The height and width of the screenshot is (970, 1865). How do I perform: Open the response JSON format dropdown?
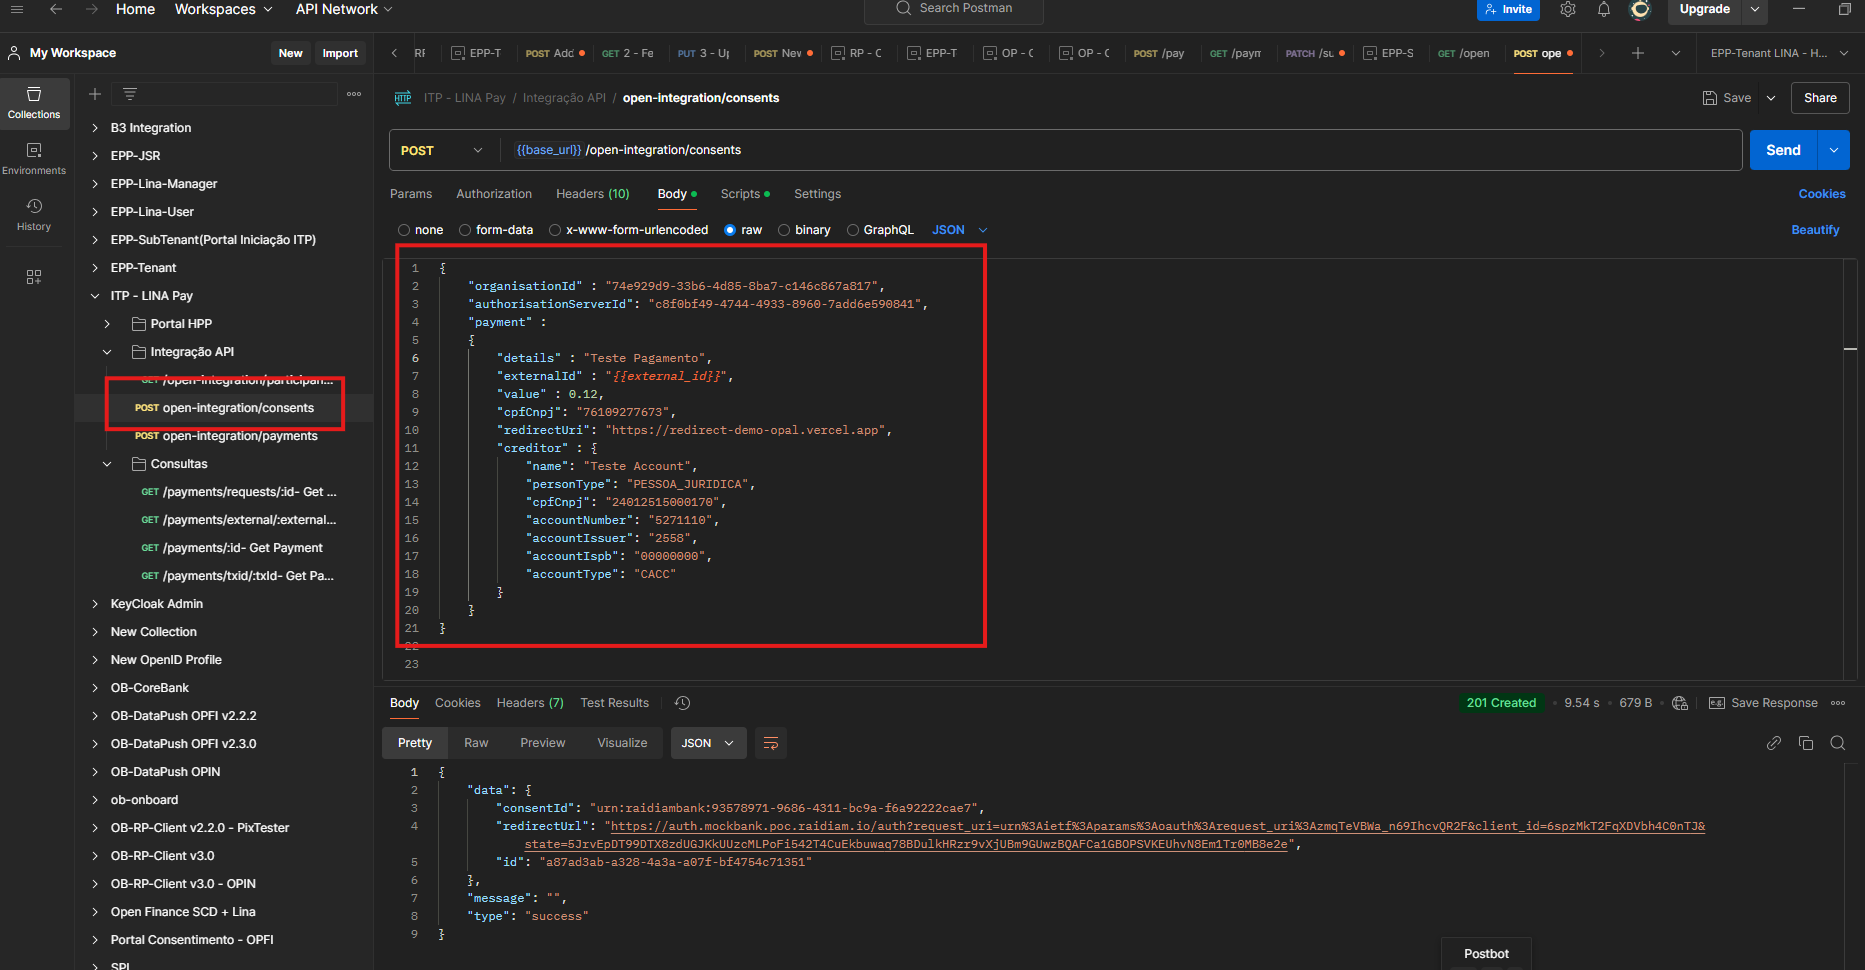coord(707,743)
